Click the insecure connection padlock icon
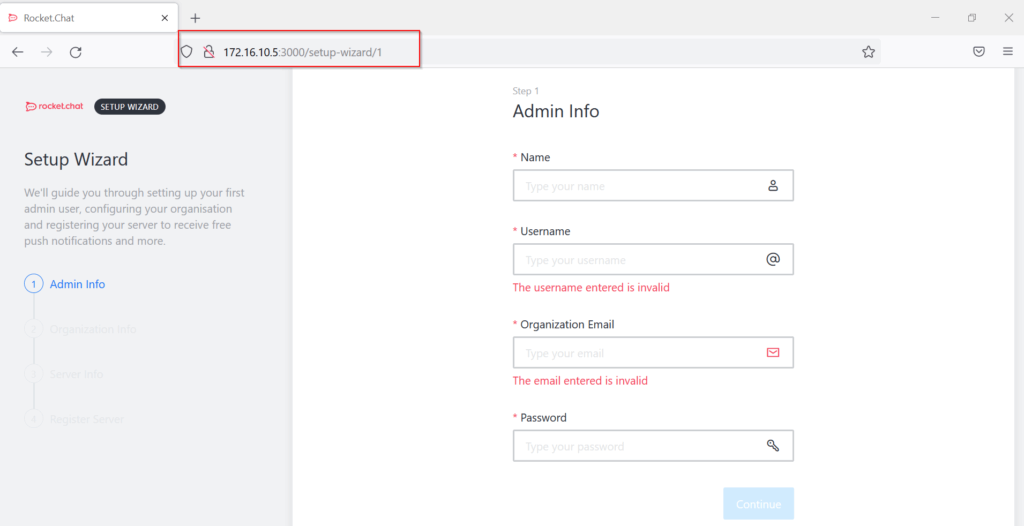Screen dimensions: 1024x526 point(209,52)
